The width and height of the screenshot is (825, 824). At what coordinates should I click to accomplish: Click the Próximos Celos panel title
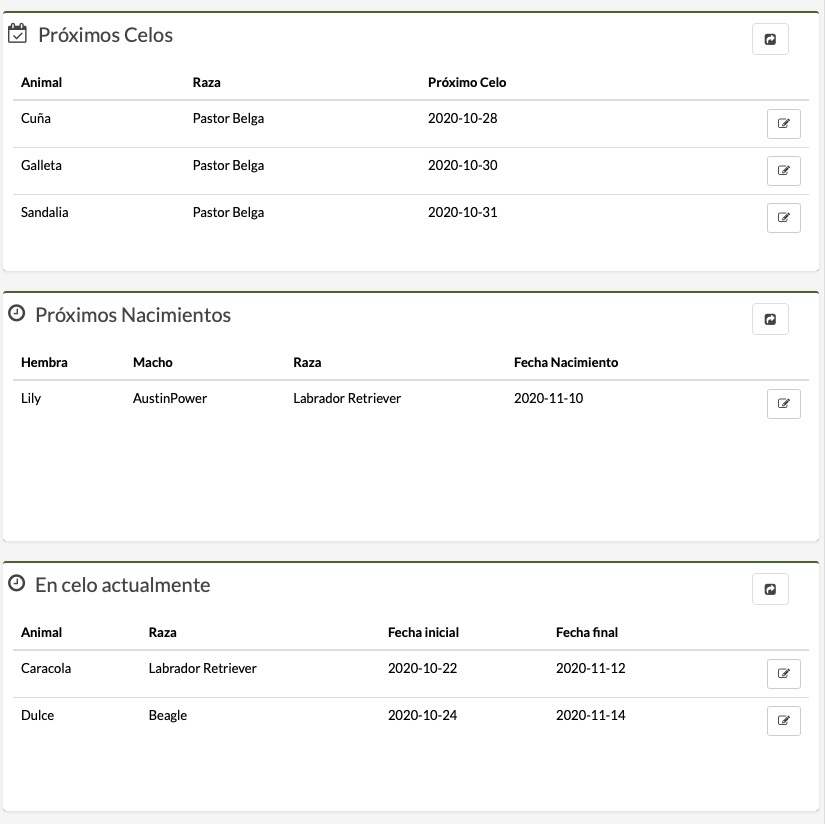pyautogui.click(x=105, y=35)
